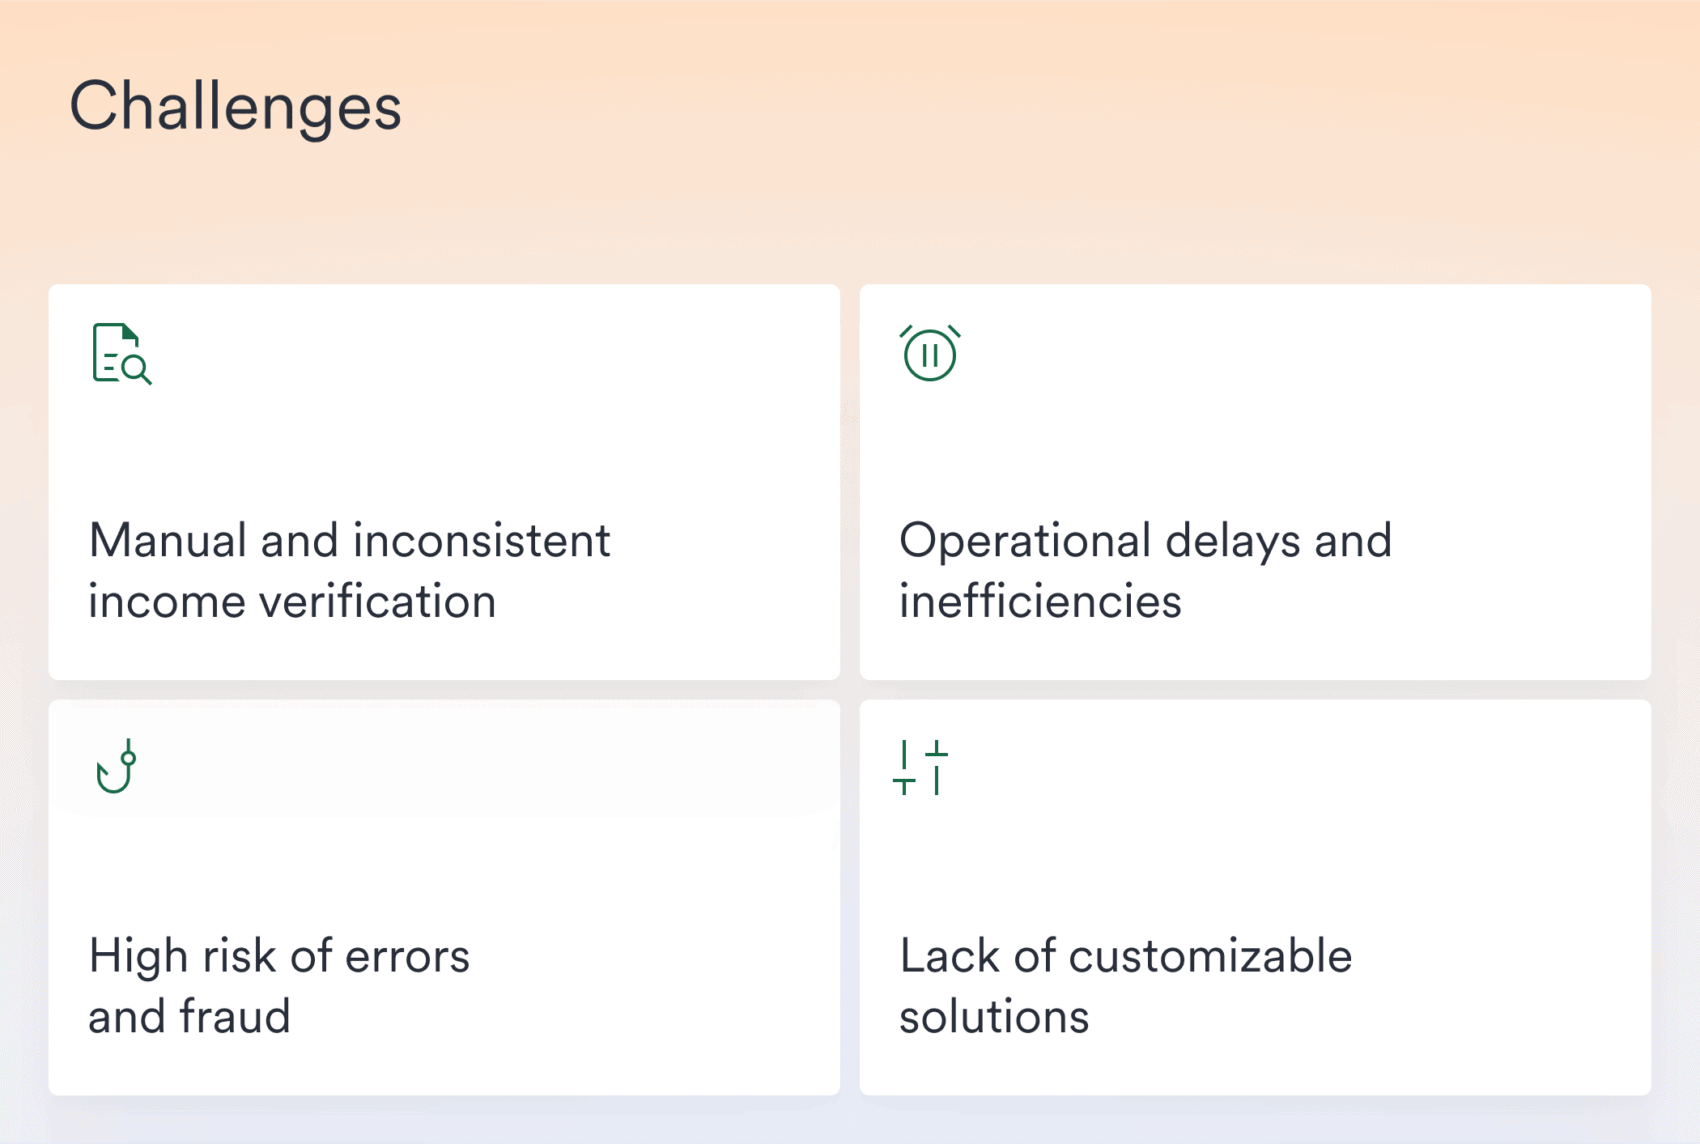Click "Lack of customizable" text line
Screen dimensions: 1700x1144
[x=1125, y=956]
